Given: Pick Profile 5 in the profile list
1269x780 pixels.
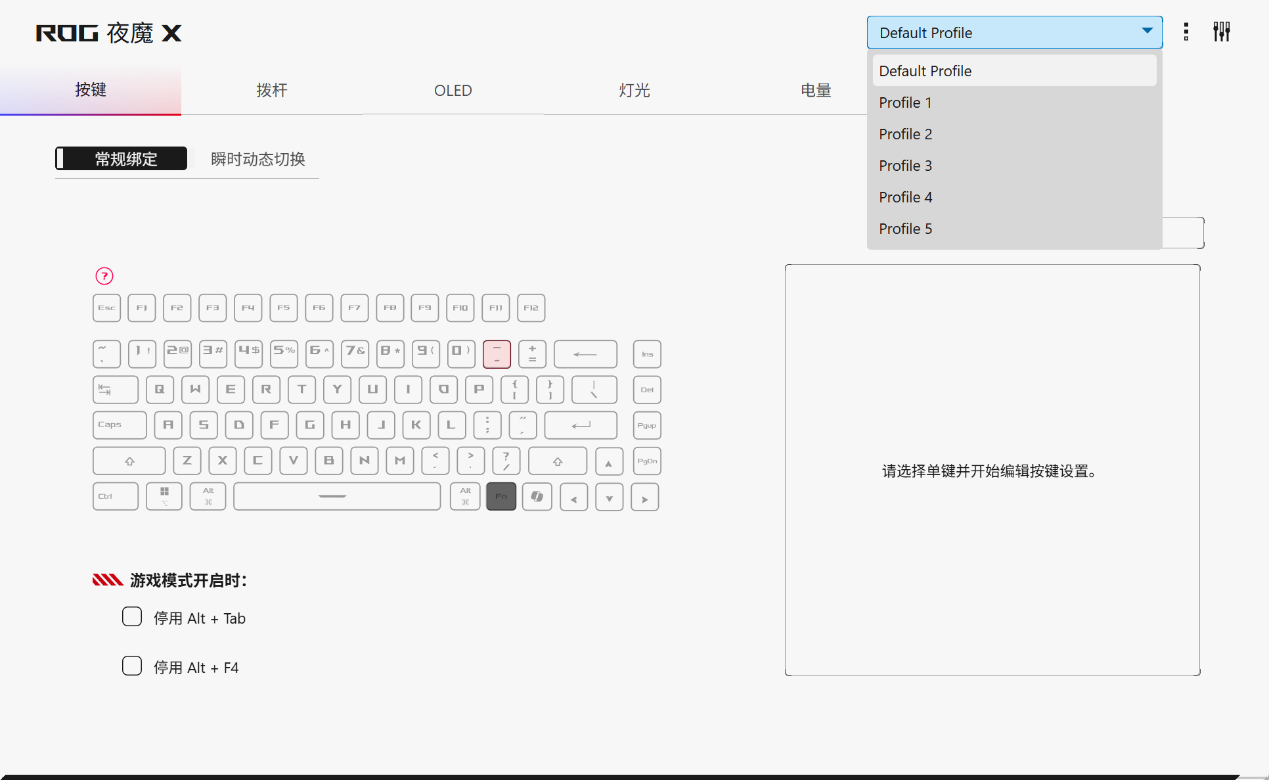Looking at the screenshot, I should coord(906,229).
